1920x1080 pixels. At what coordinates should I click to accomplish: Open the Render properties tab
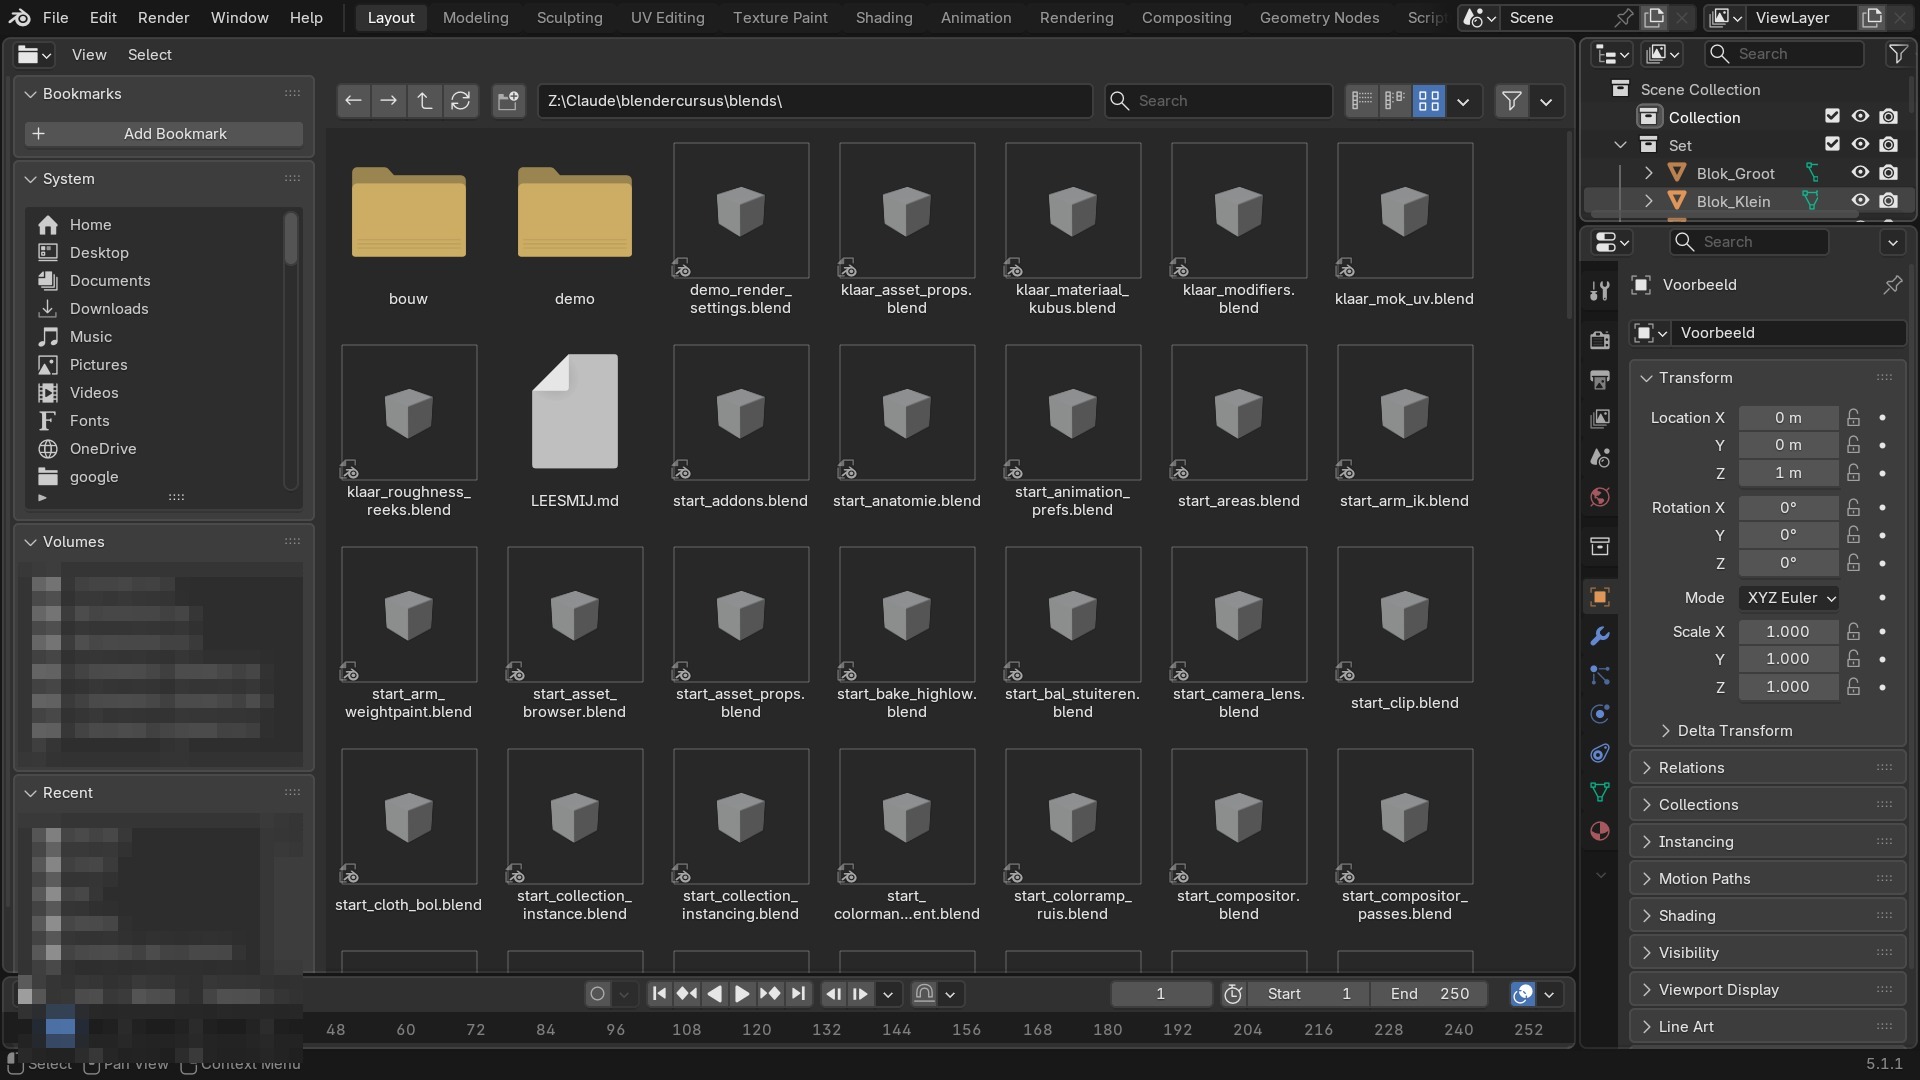(1600, 340)
